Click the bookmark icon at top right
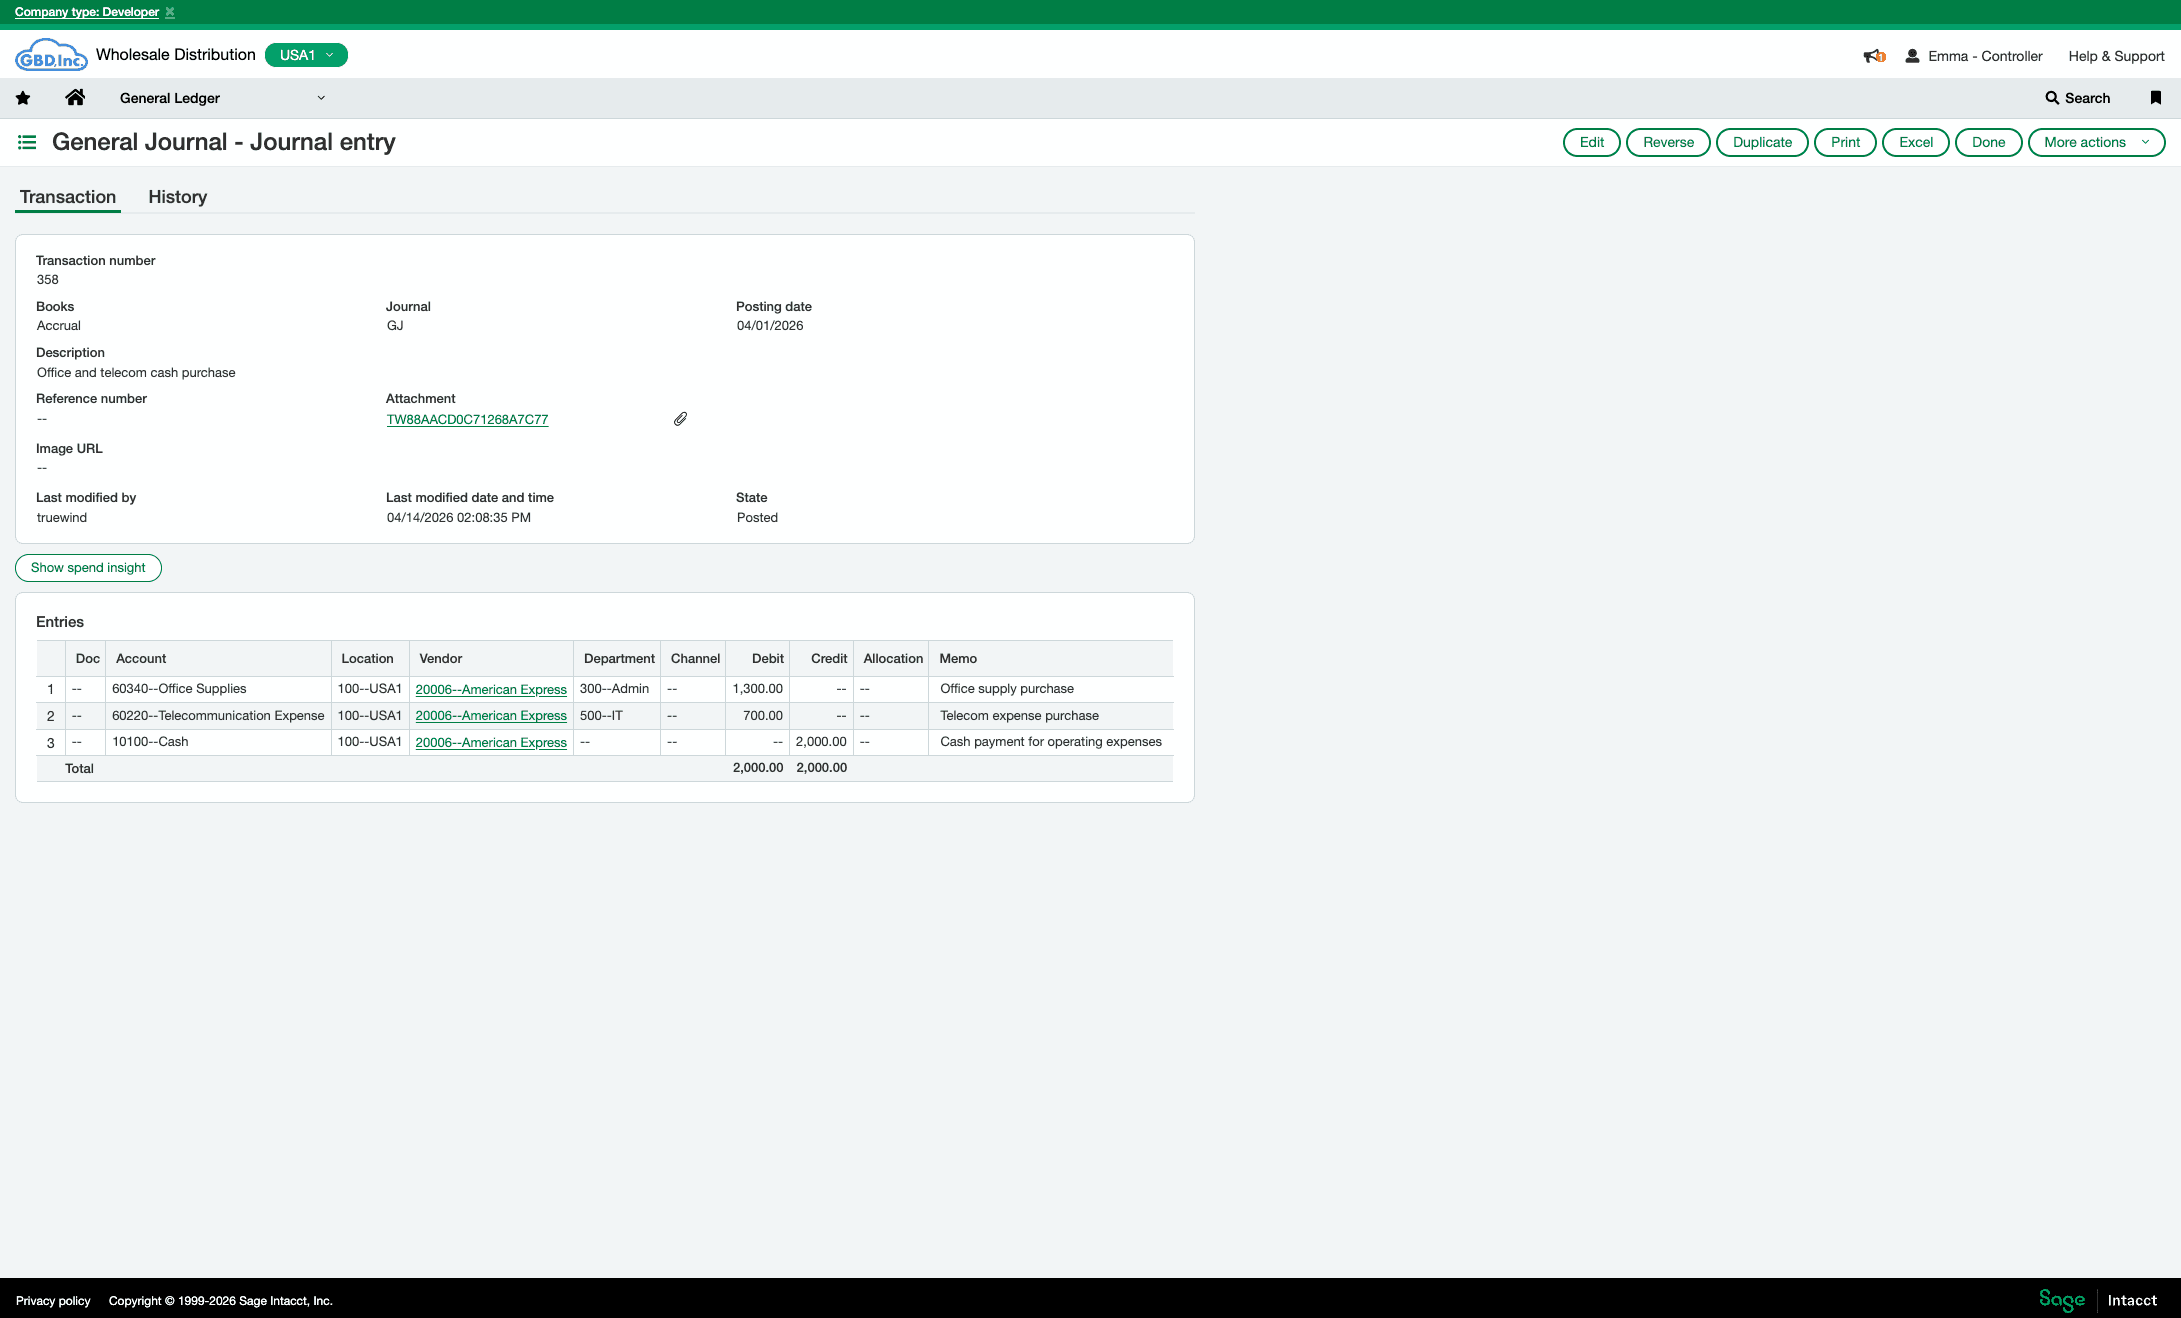The width and height of the screenshot is (2181, 1318). pyautogui.click(x=2155, y=97)
